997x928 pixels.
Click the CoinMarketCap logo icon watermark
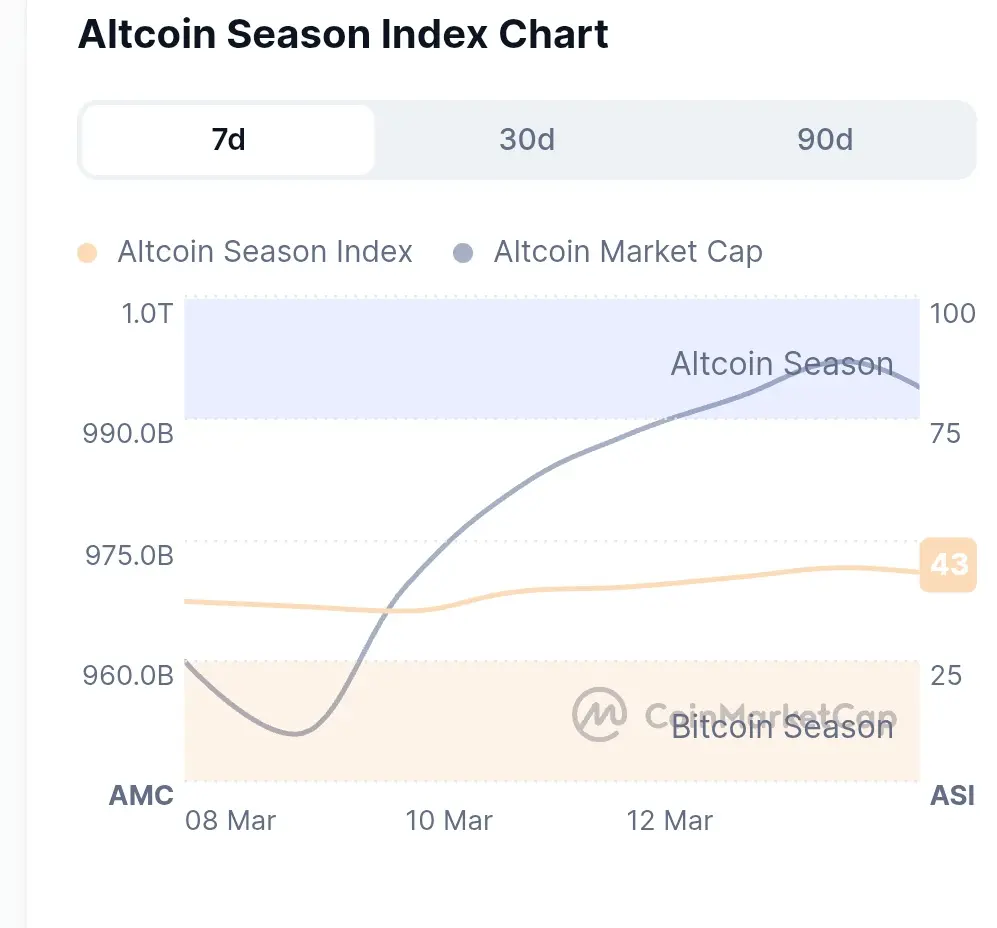click(x=600, y=714)
